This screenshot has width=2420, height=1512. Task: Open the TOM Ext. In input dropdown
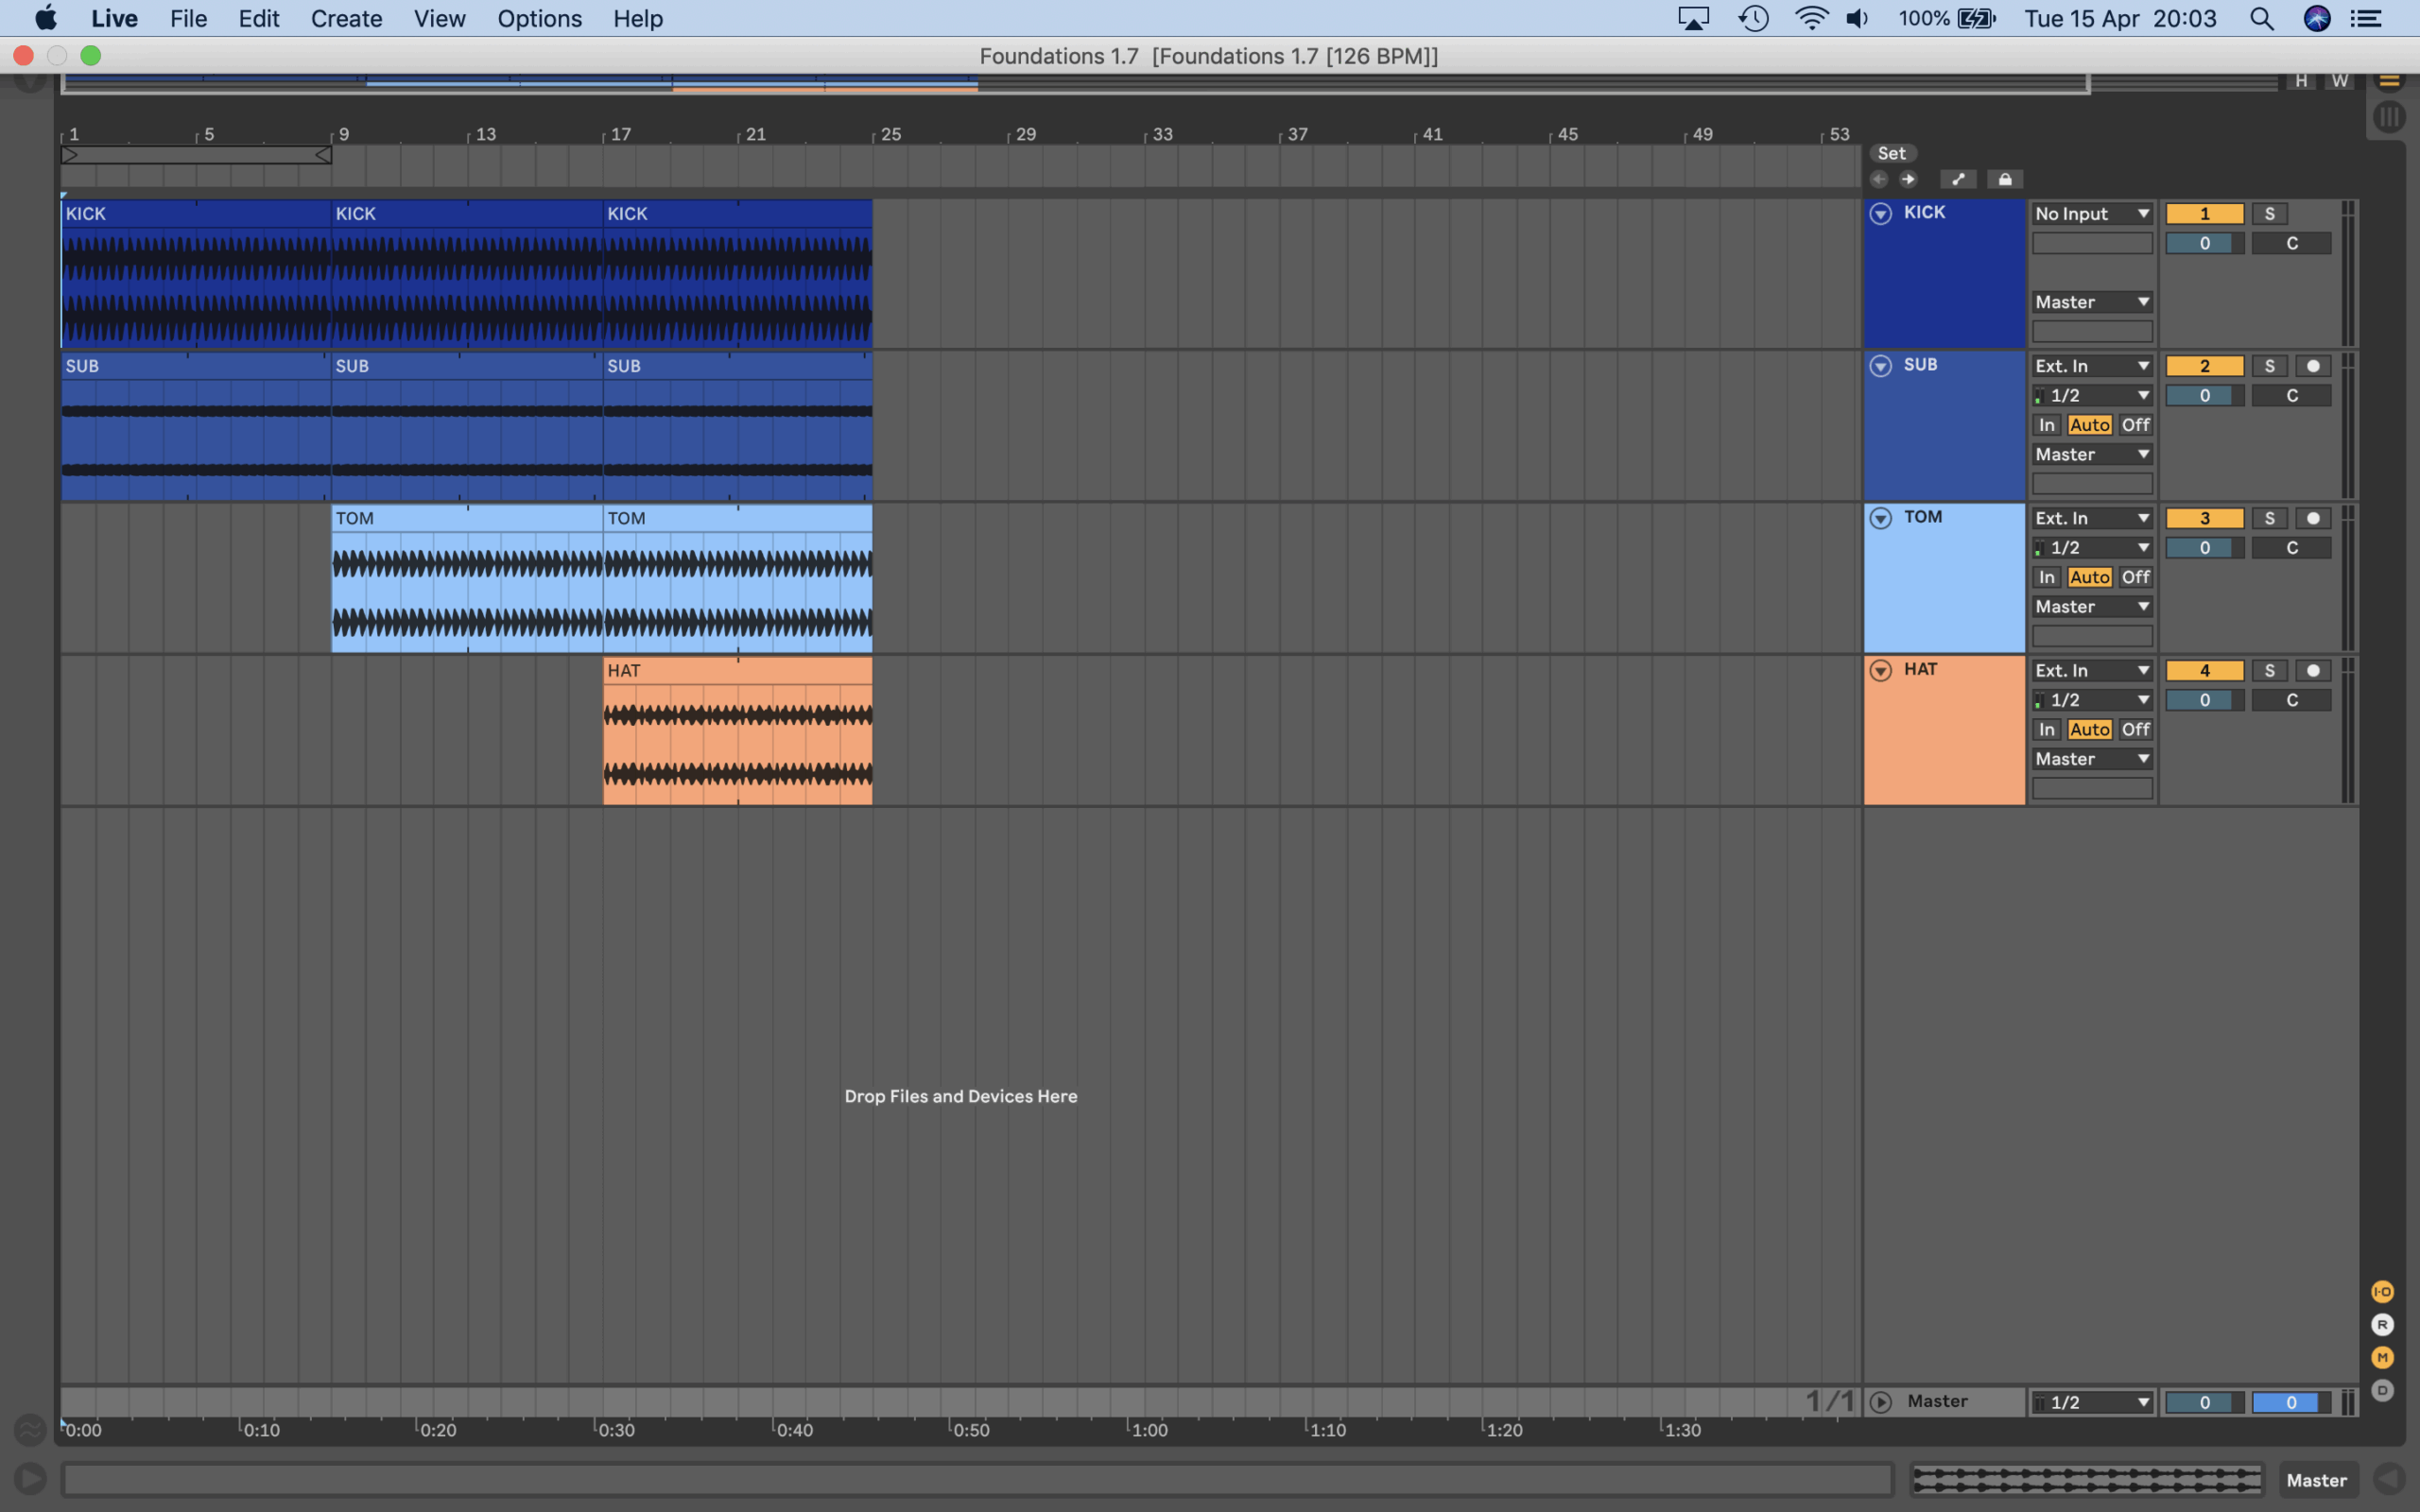tap(2091, 519)
